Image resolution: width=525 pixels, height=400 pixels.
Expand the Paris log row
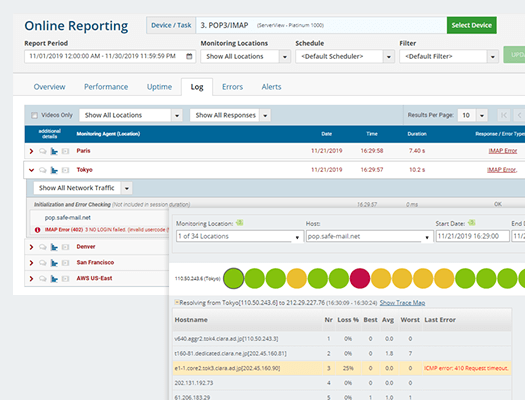tap(31, 151)
